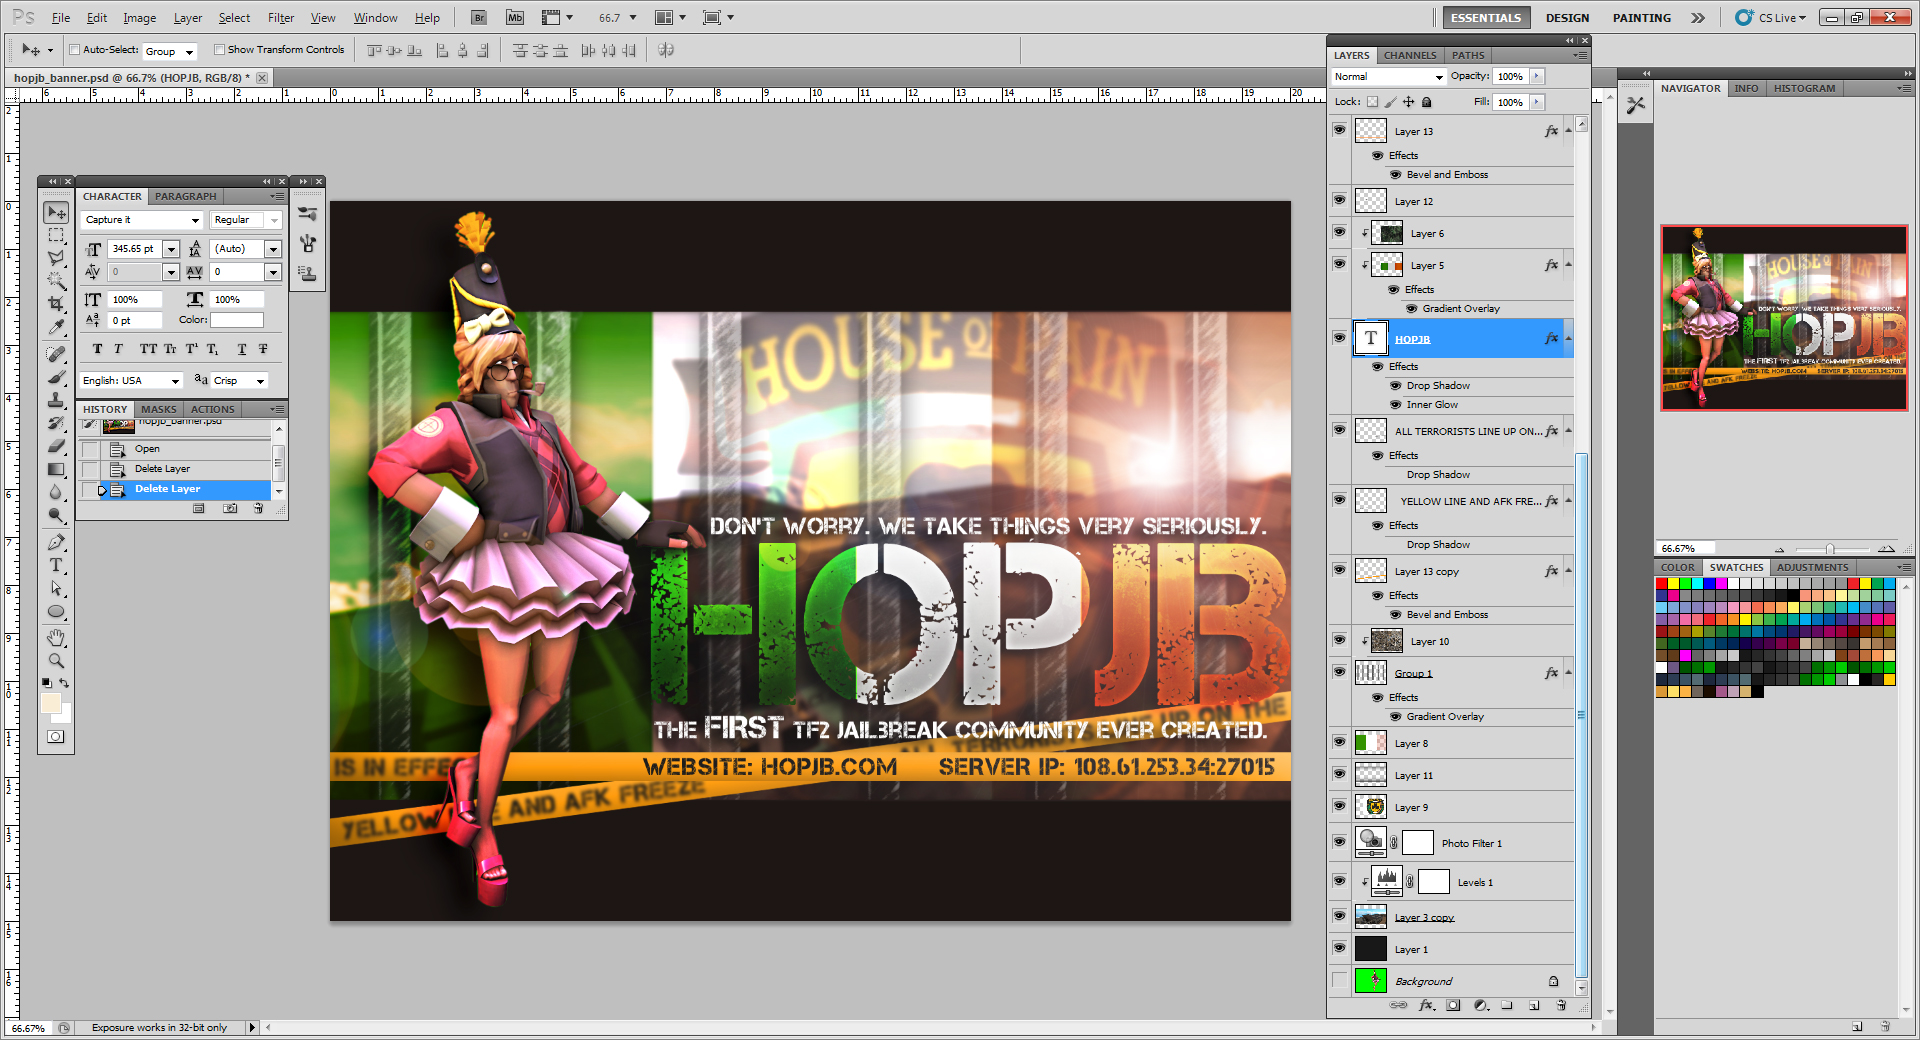Swap foreground and background colors arrow icon

(64, 683)
